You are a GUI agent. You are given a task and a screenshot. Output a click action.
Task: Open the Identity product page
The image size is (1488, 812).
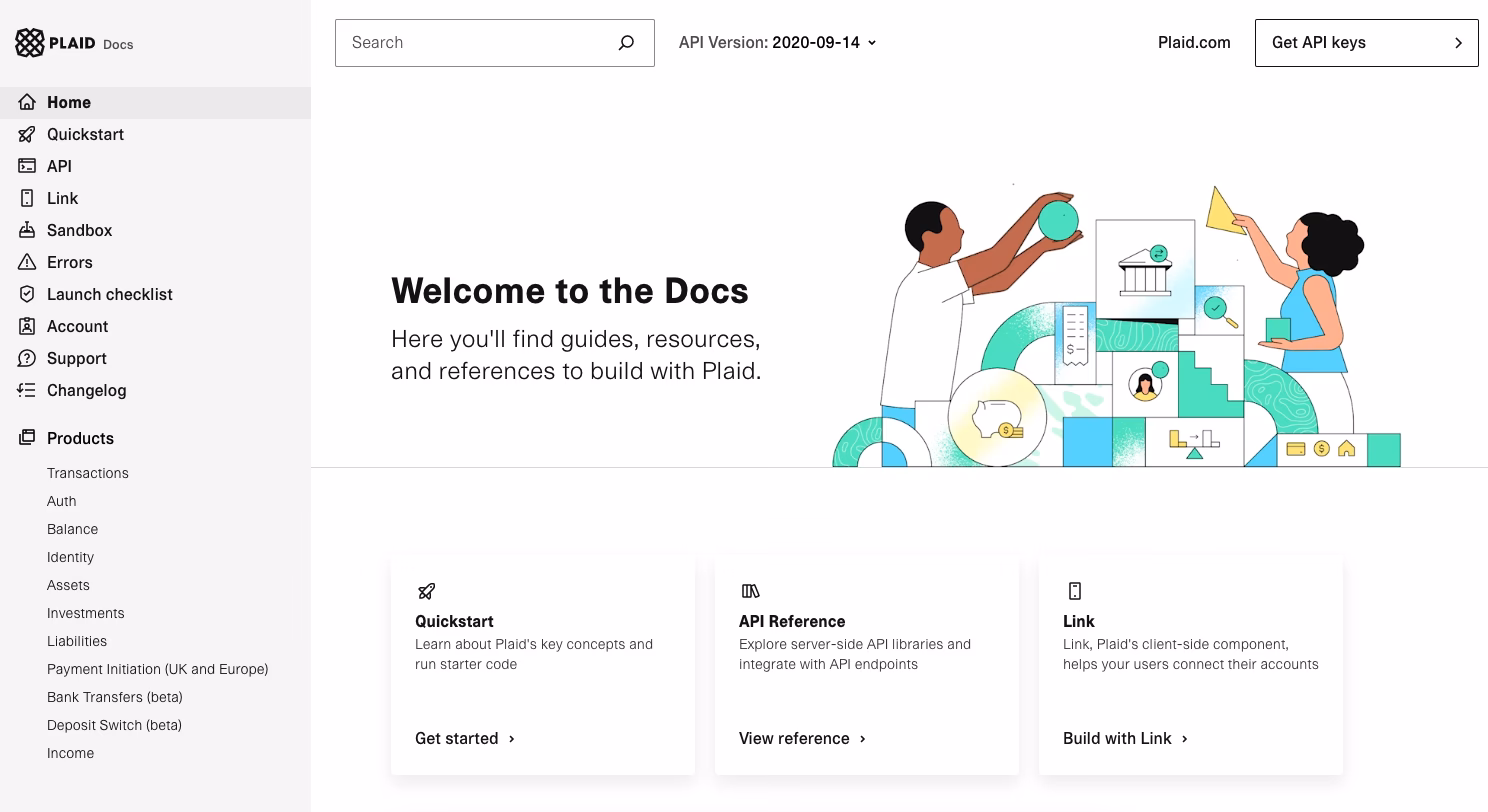[x=70, y=557]
